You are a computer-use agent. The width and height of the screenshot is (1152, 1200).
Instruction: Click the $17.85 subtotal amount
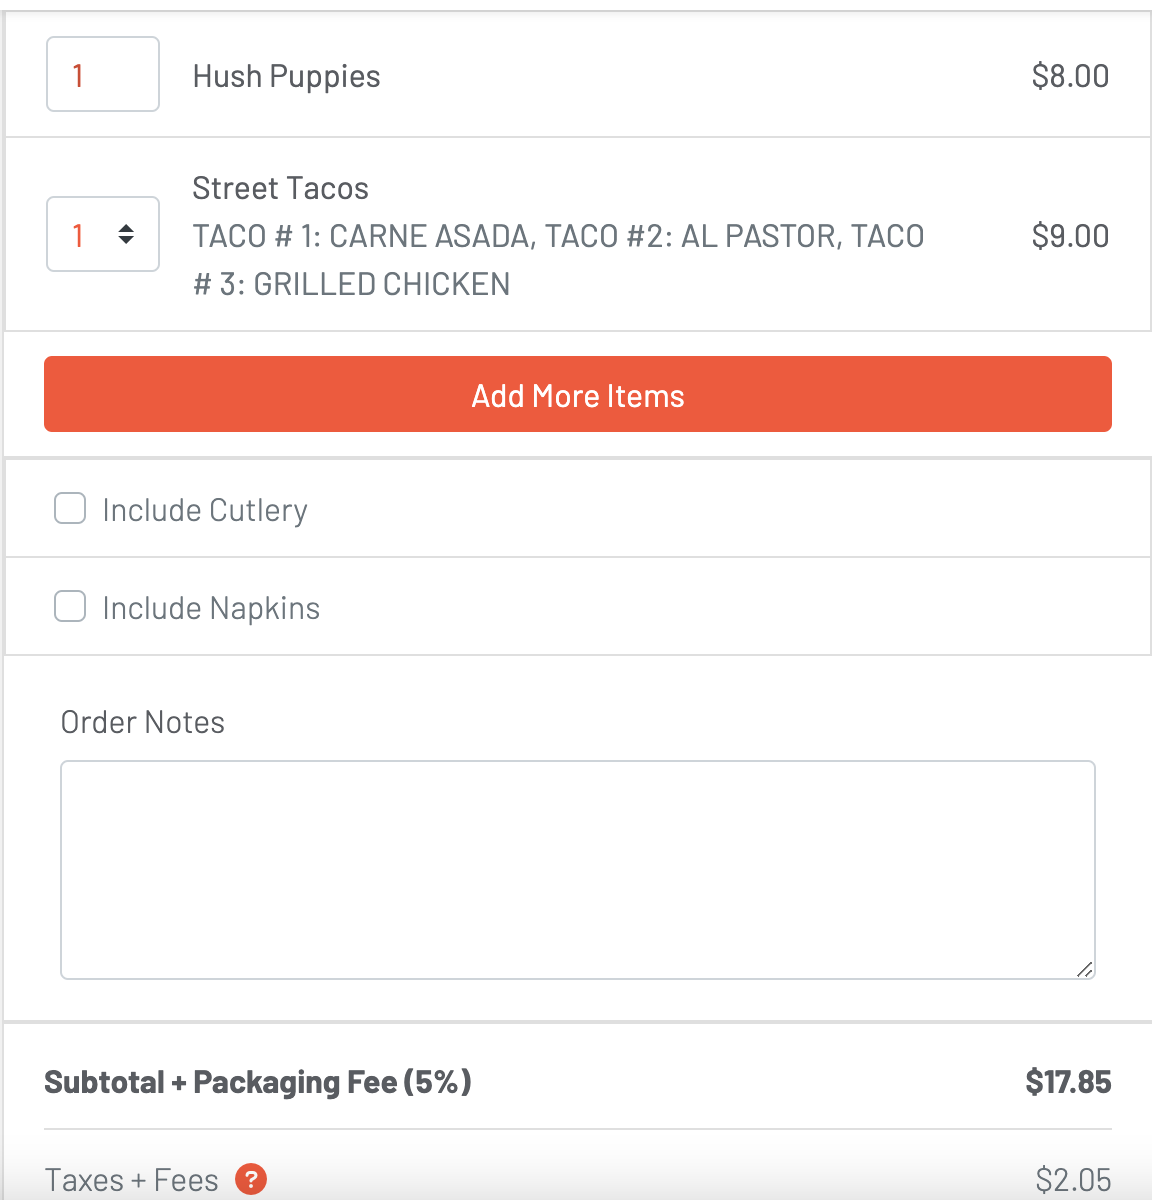click(1068, 1082)
